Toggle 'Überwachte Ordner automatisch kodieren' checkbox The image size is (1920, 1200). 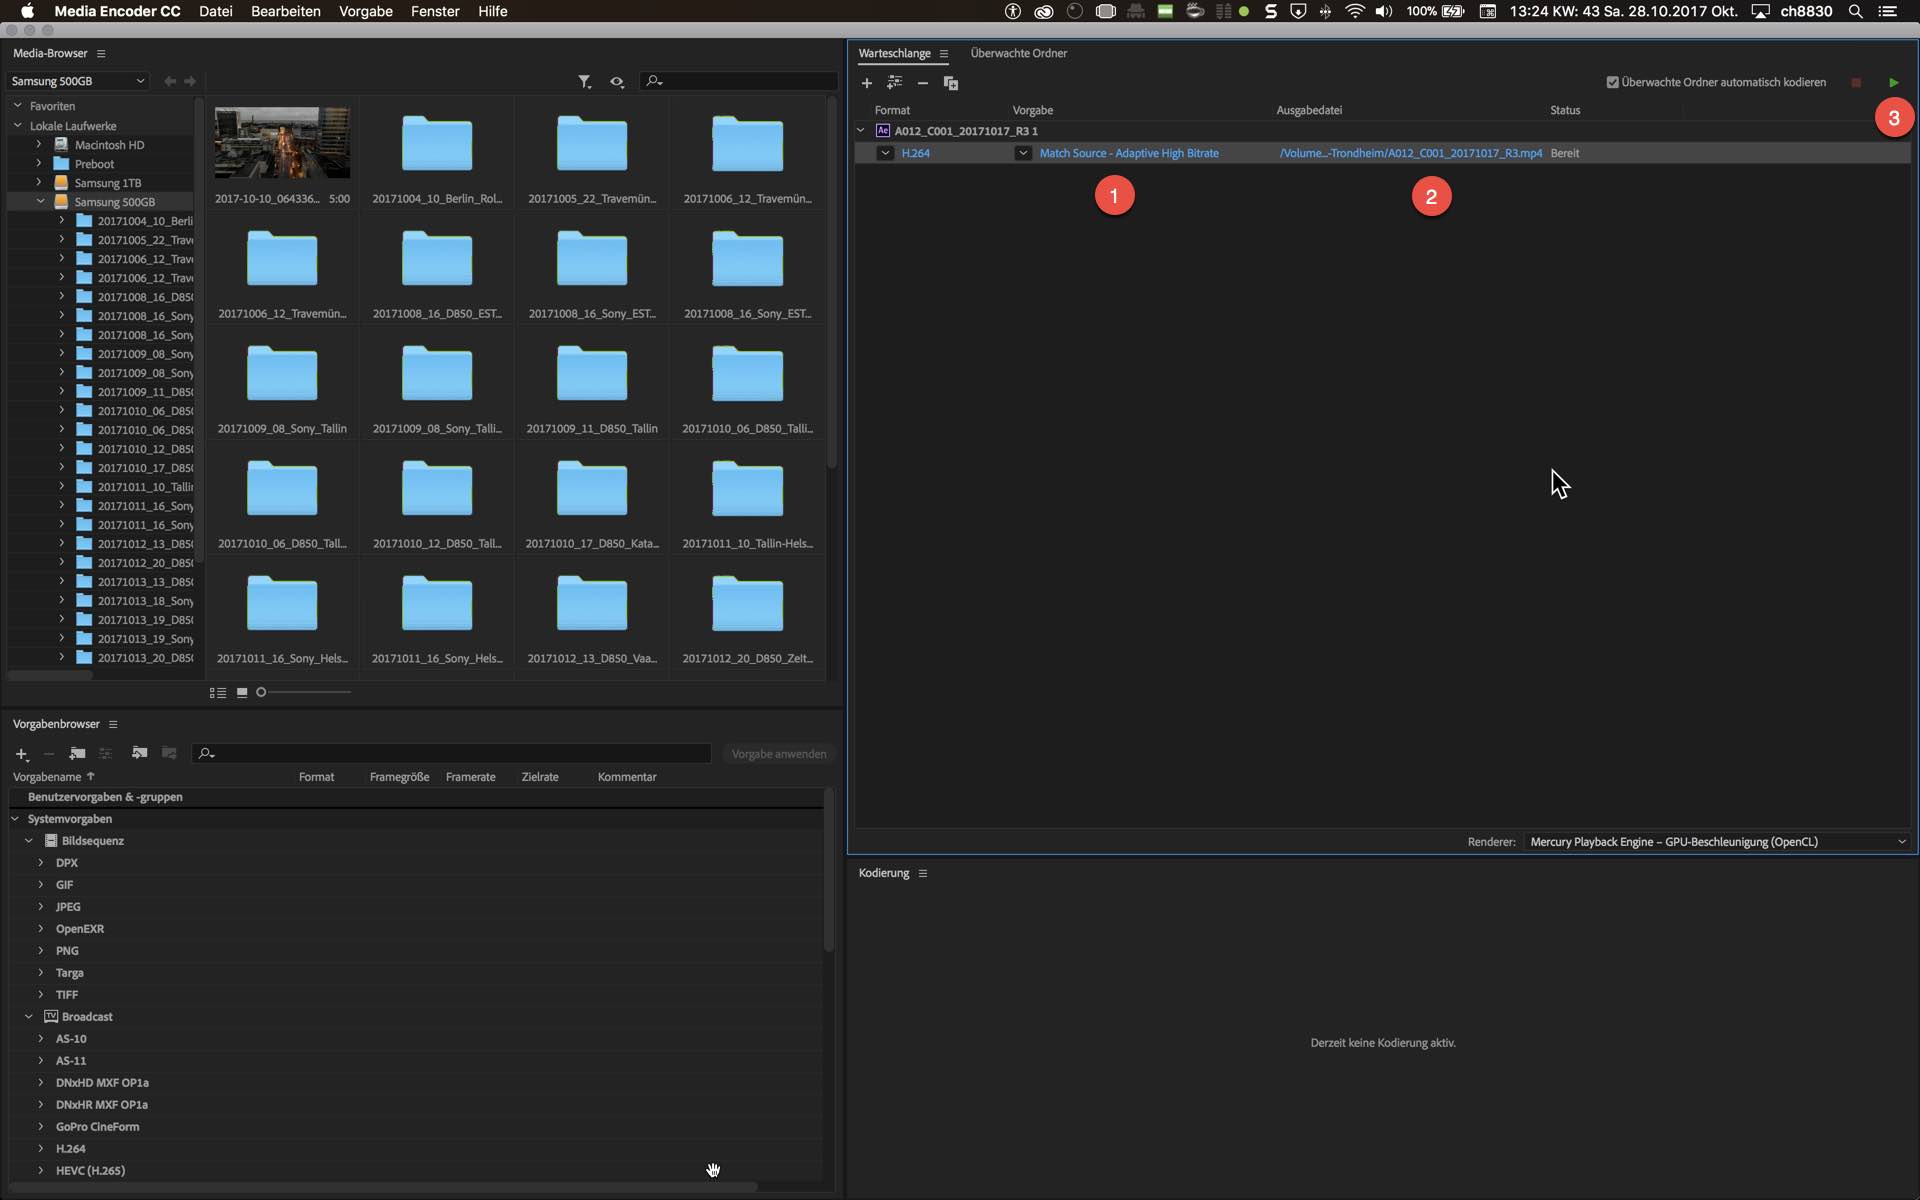pos(1612,82)
